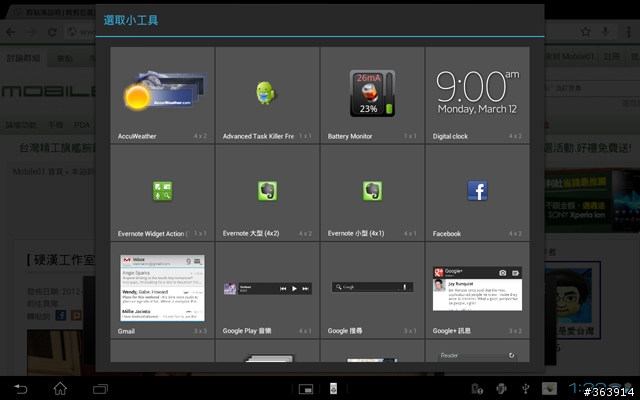Open the picture notification icon in status bar
Viewport: 640px width, 400px height.
tap(549, 389)
